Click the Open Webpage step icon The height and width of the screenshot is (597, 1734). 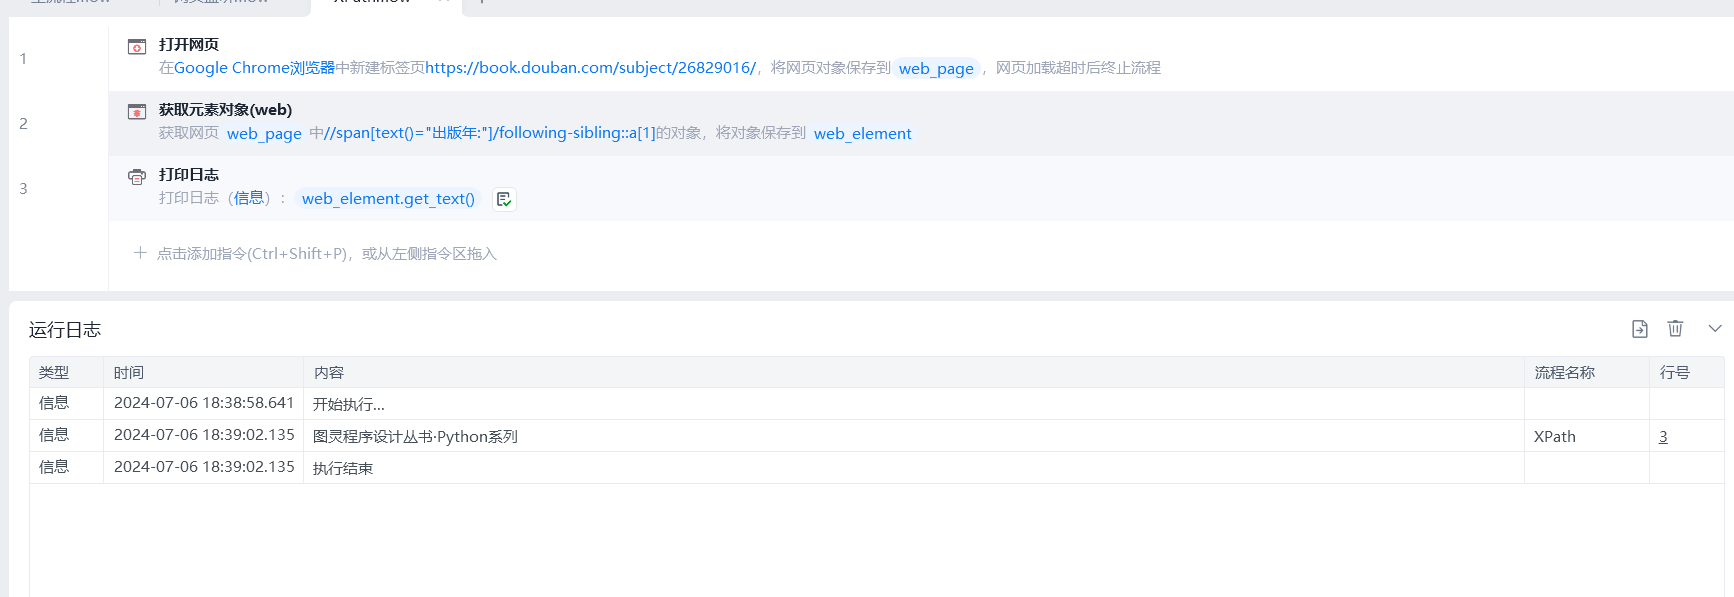pos(137,46)
